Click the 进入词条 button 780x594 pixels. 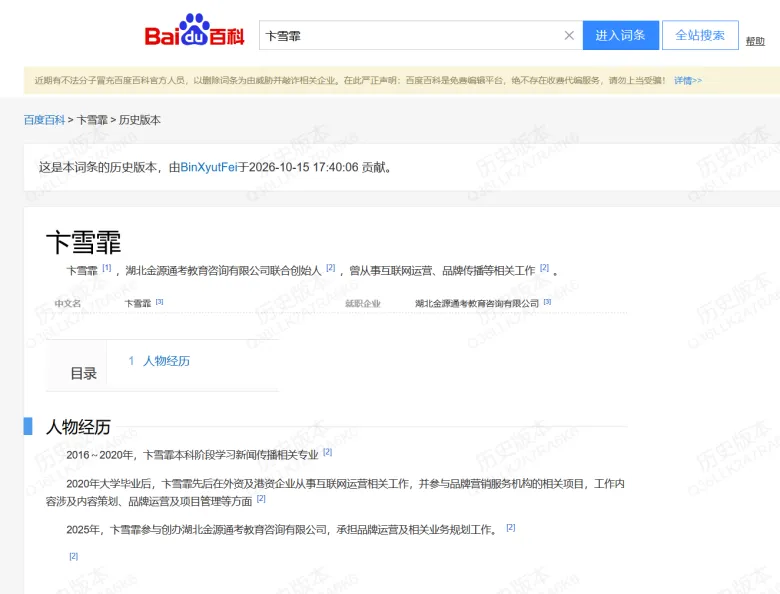(620, 35)
